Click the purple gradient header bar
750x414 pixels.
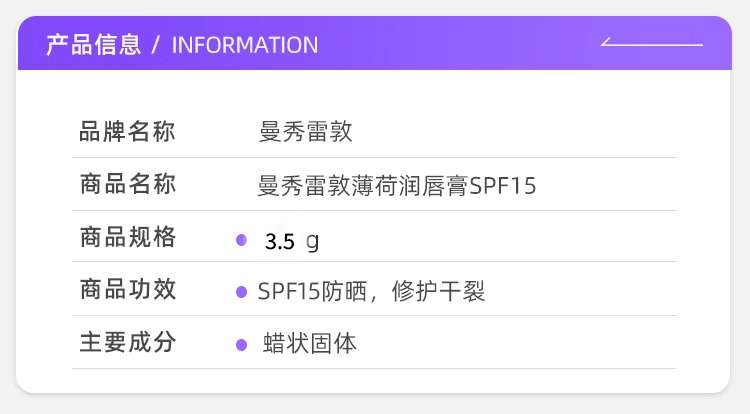[x=450, y=44]
